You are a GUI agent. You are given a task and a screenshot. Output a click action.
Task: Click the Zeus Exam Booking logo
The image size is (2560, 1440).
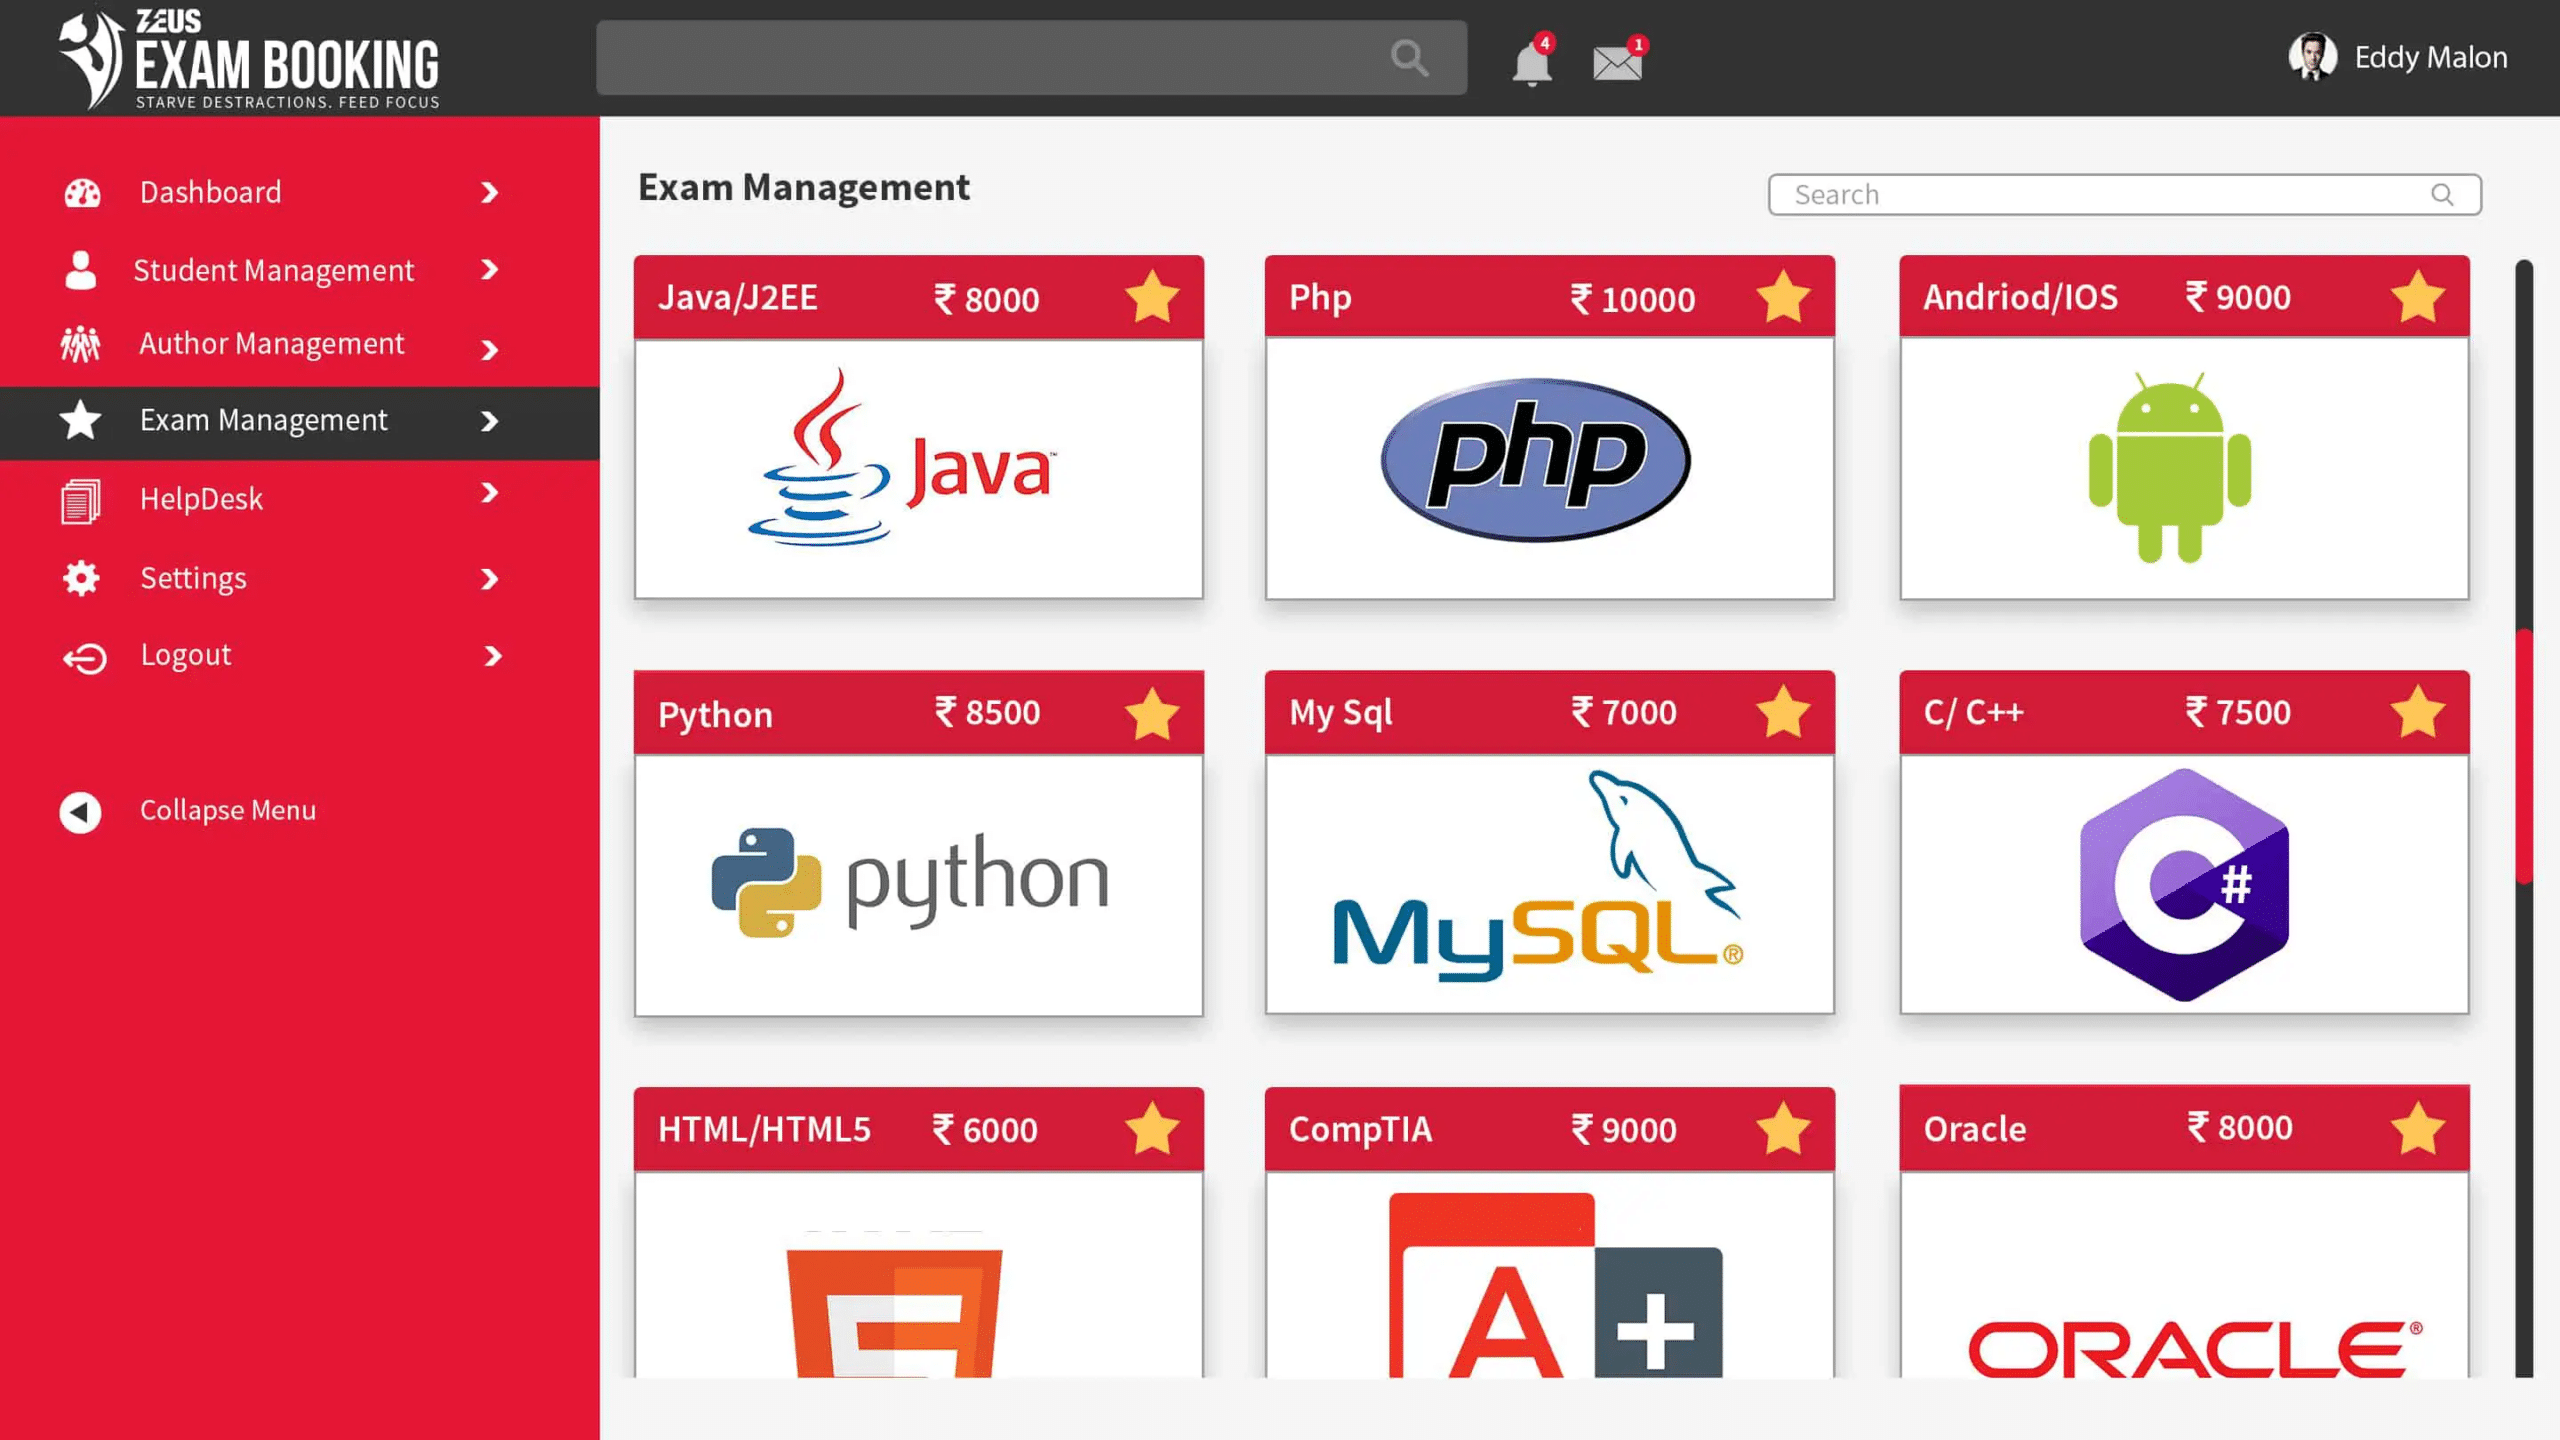249,58
